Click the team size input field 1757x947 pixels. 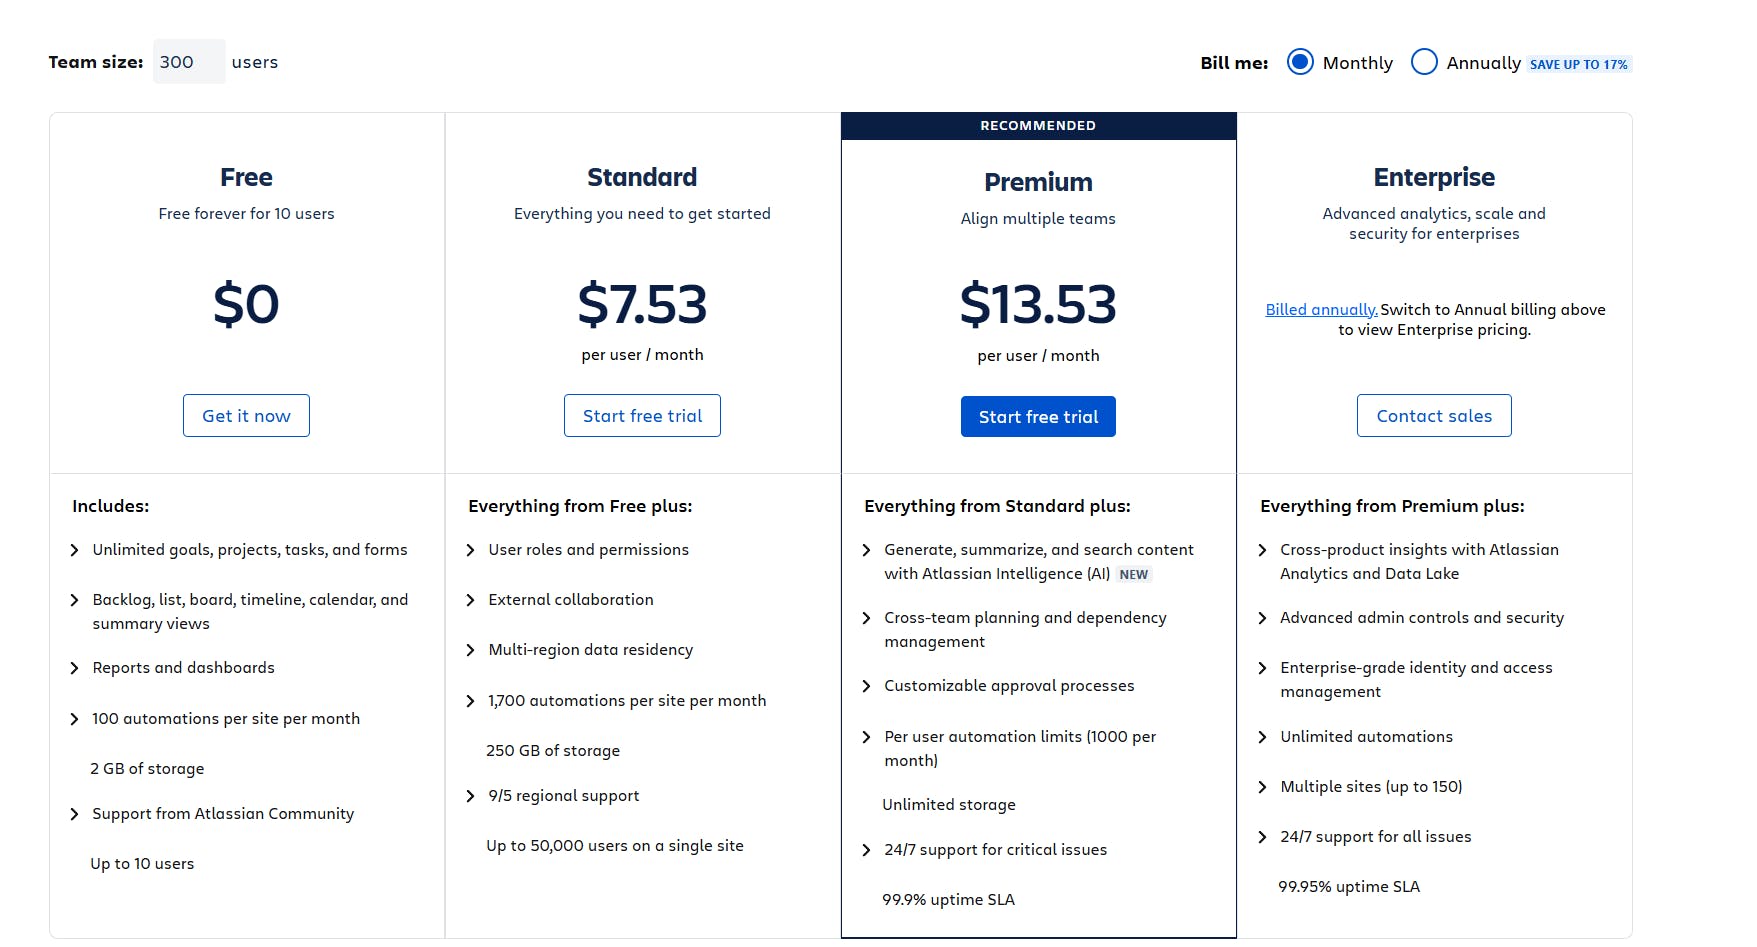click(188, 61)
